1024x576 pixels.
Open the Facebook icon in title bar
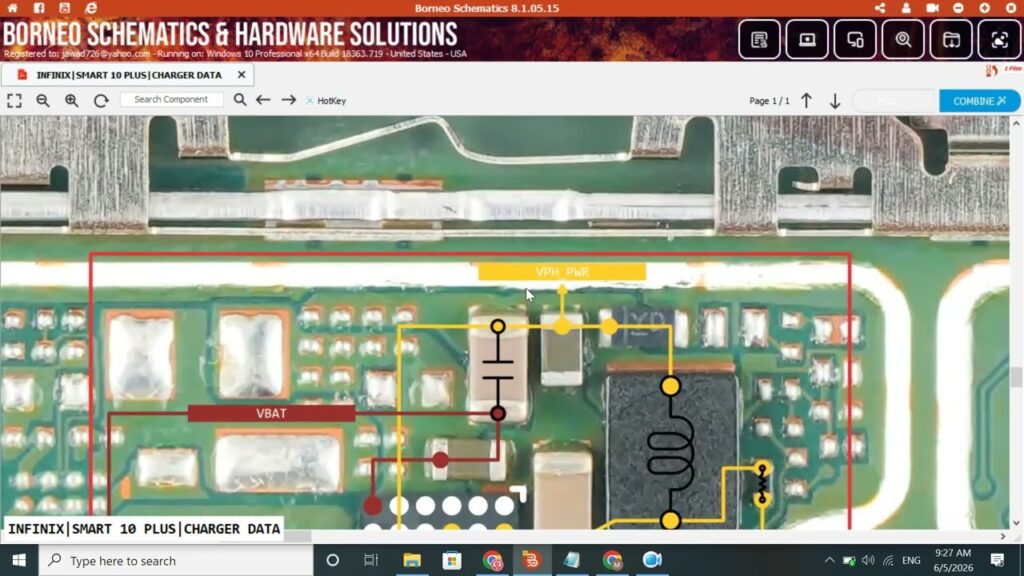pos(39,8)
